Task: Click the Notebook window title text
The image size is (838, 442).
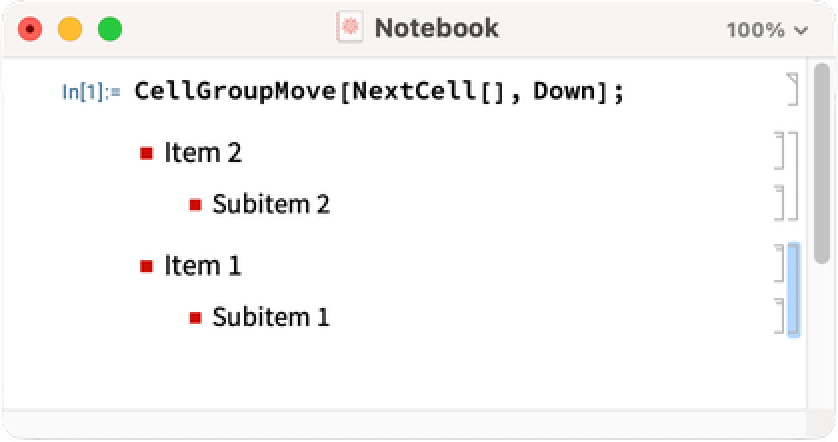Action: pos(436,28)
